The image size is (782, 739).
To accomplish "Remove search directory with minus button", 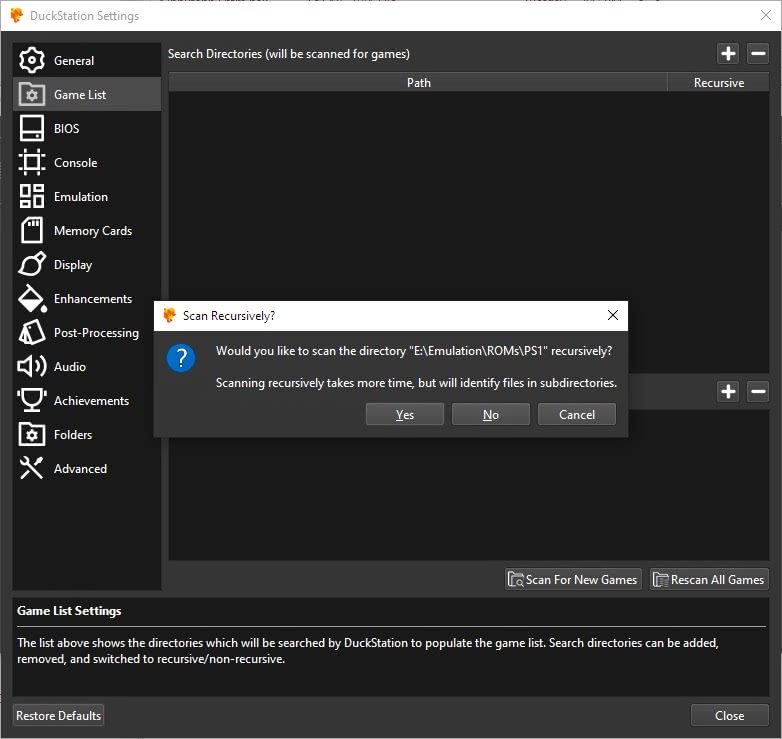I will (758, 53).
